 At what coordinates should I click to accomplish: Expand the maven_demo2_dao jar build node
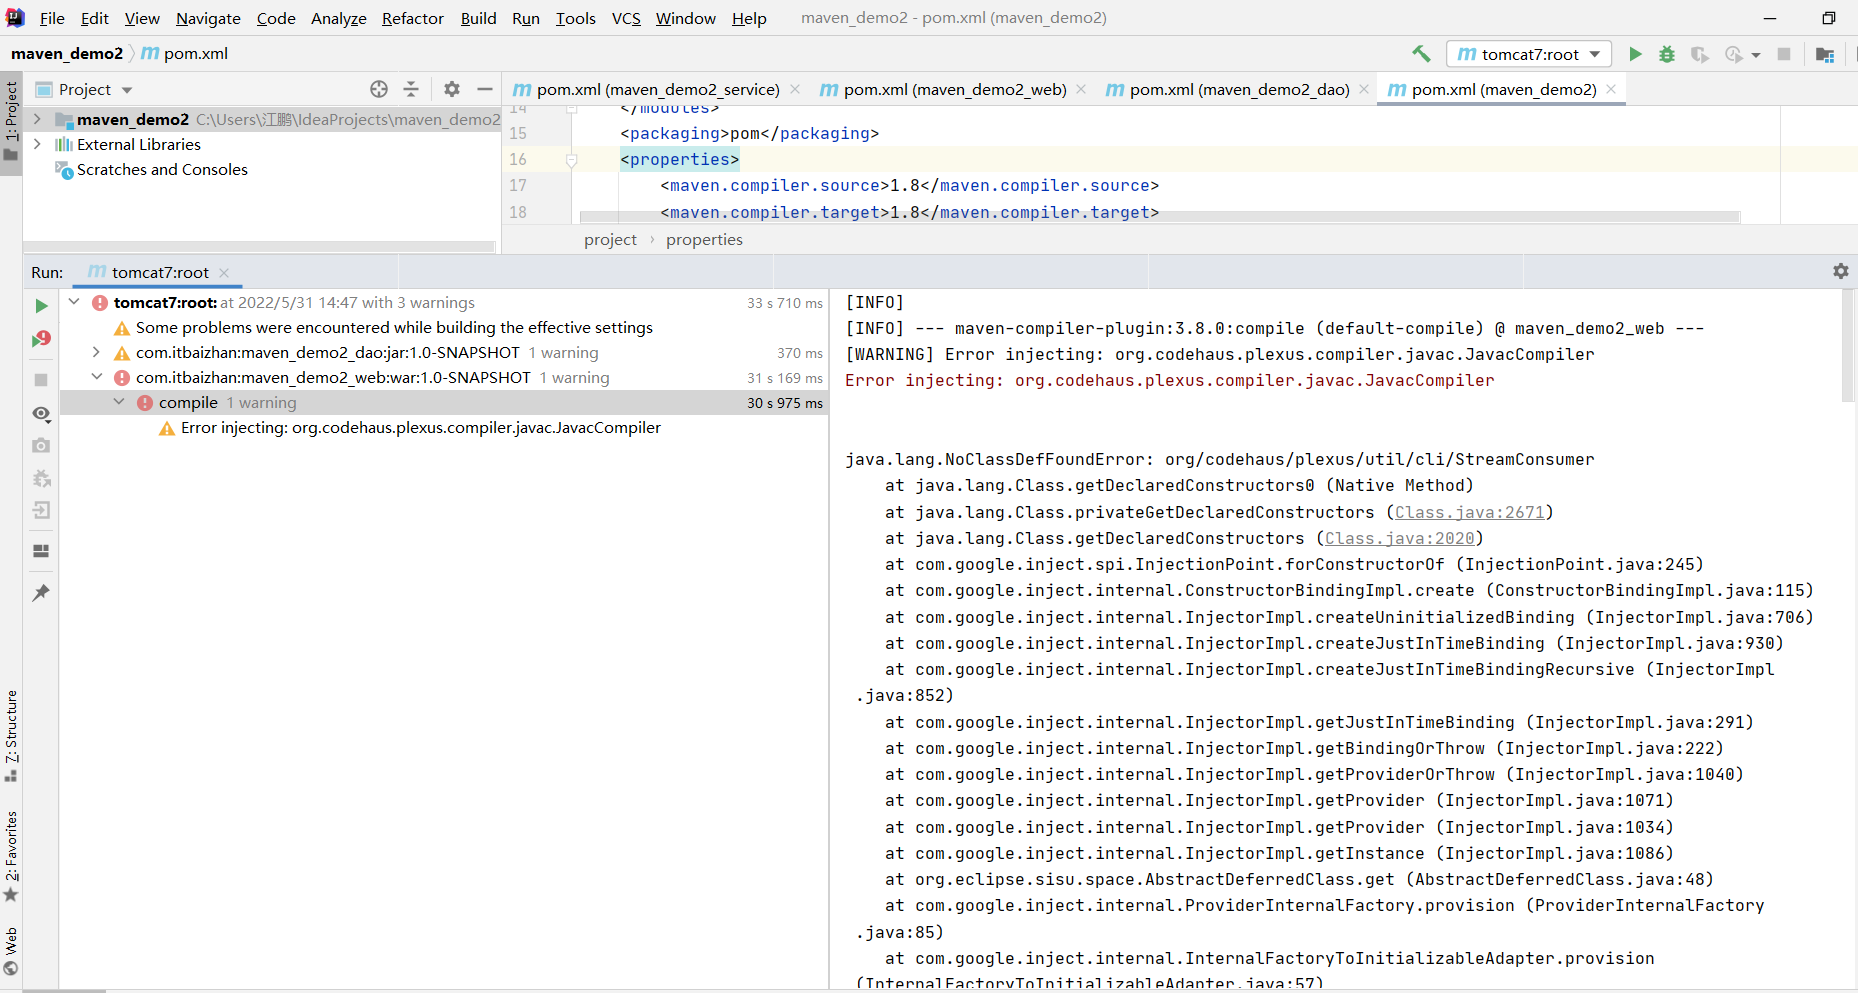coord(96,352)
